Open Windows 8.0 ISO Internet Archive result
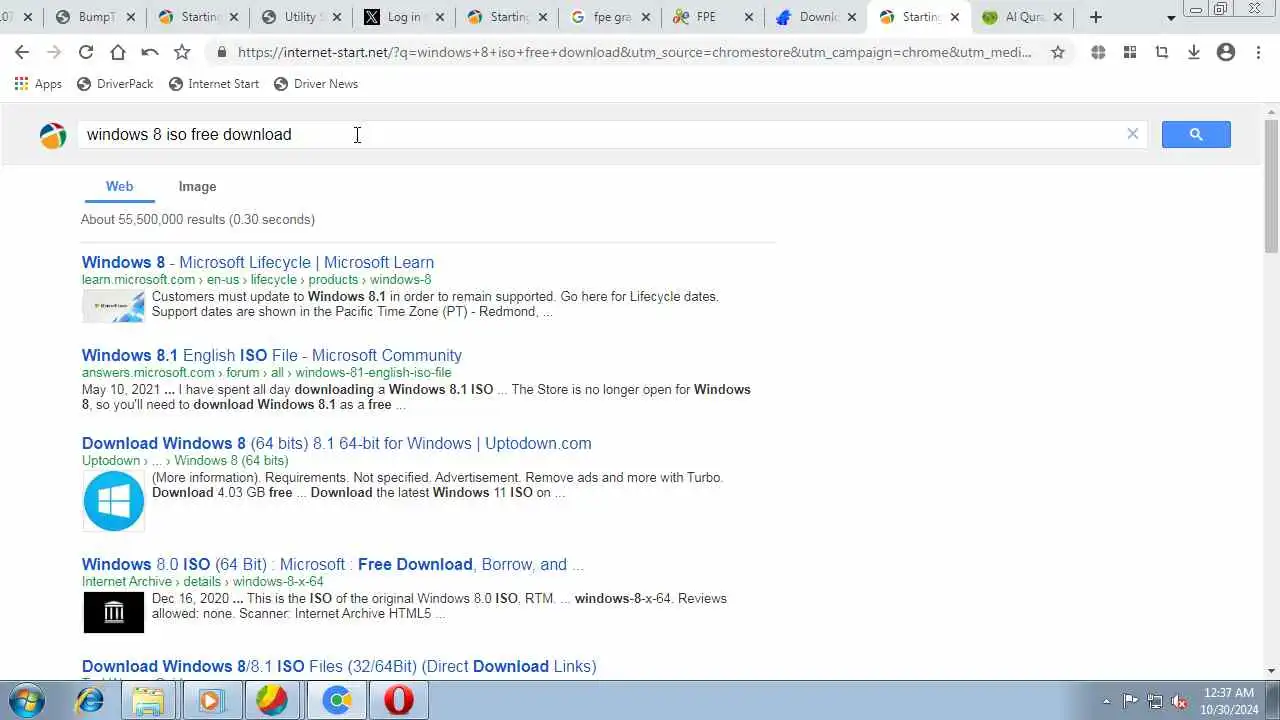The width and height of the screenshot is (1280, 720). tap(332, 564)
